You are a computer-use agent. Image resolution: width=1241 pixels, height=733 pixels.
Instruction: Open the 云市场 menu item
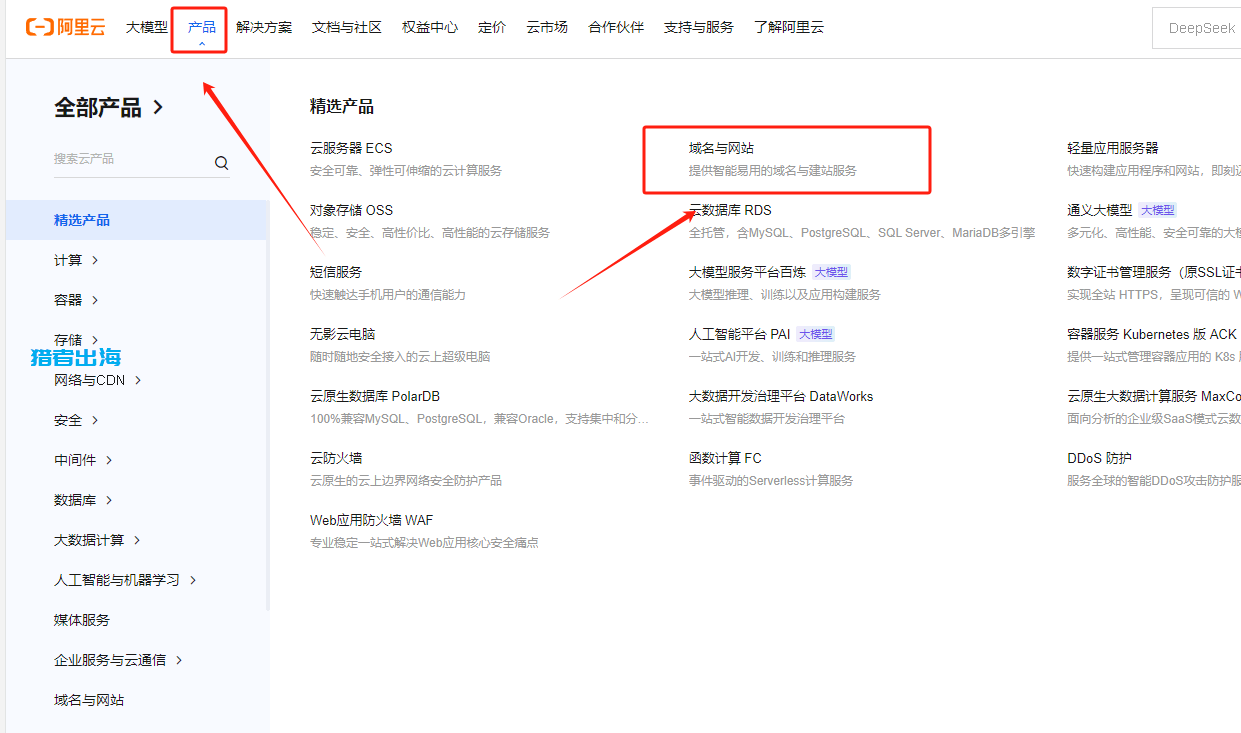click(547, 27)
